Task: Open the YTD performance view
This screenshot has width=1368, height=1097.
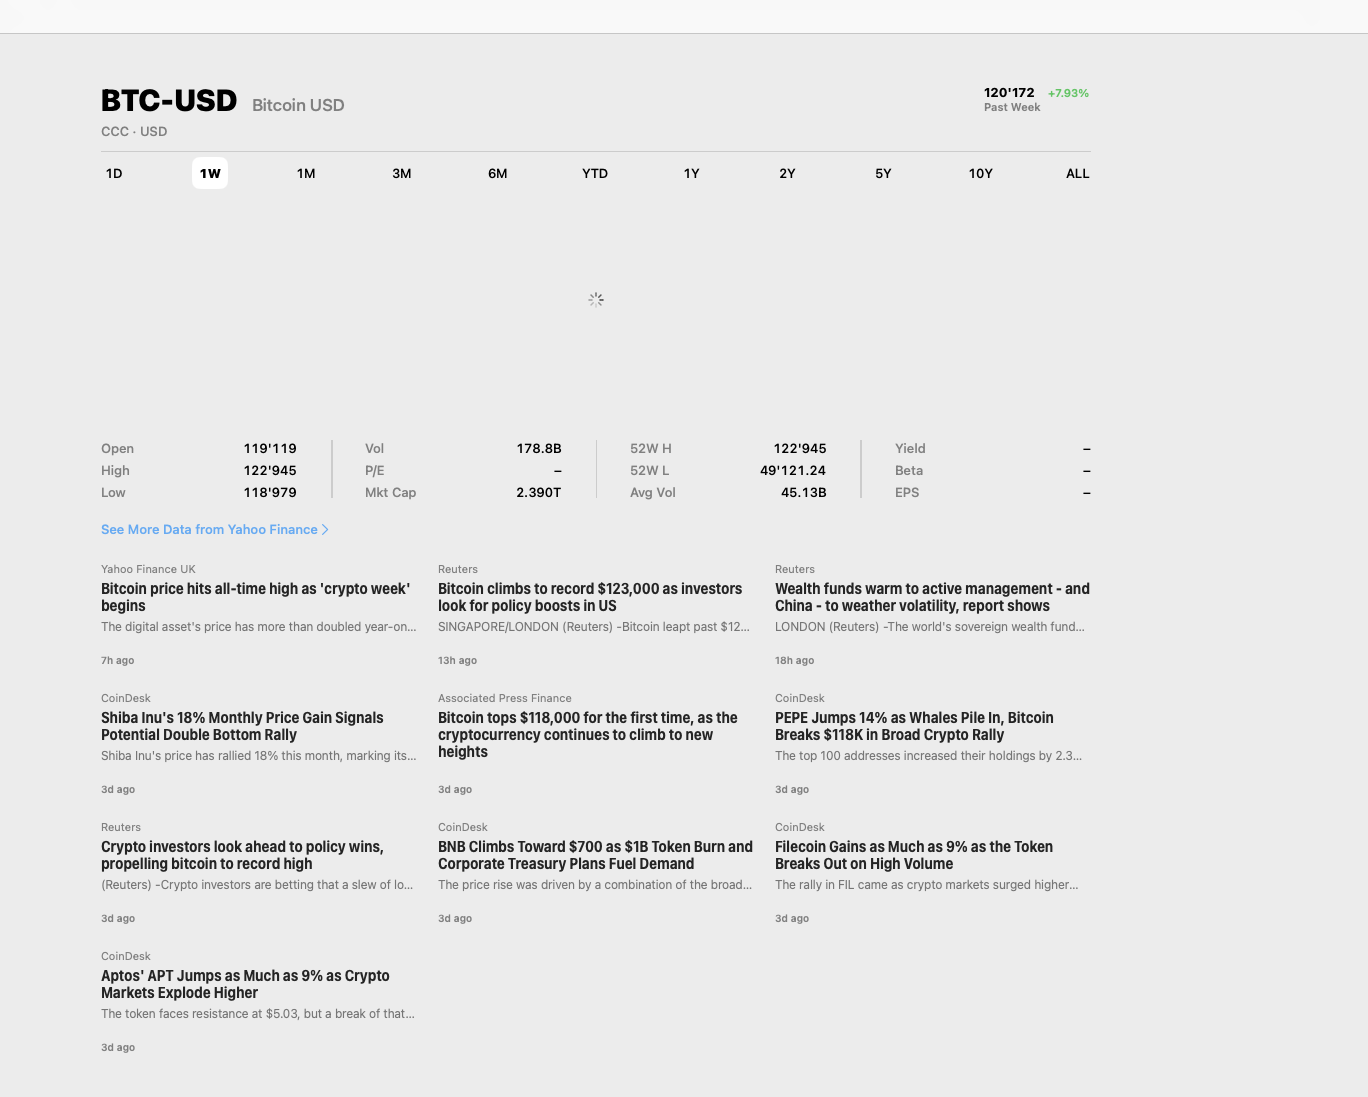Action: [x=594, y=173]
